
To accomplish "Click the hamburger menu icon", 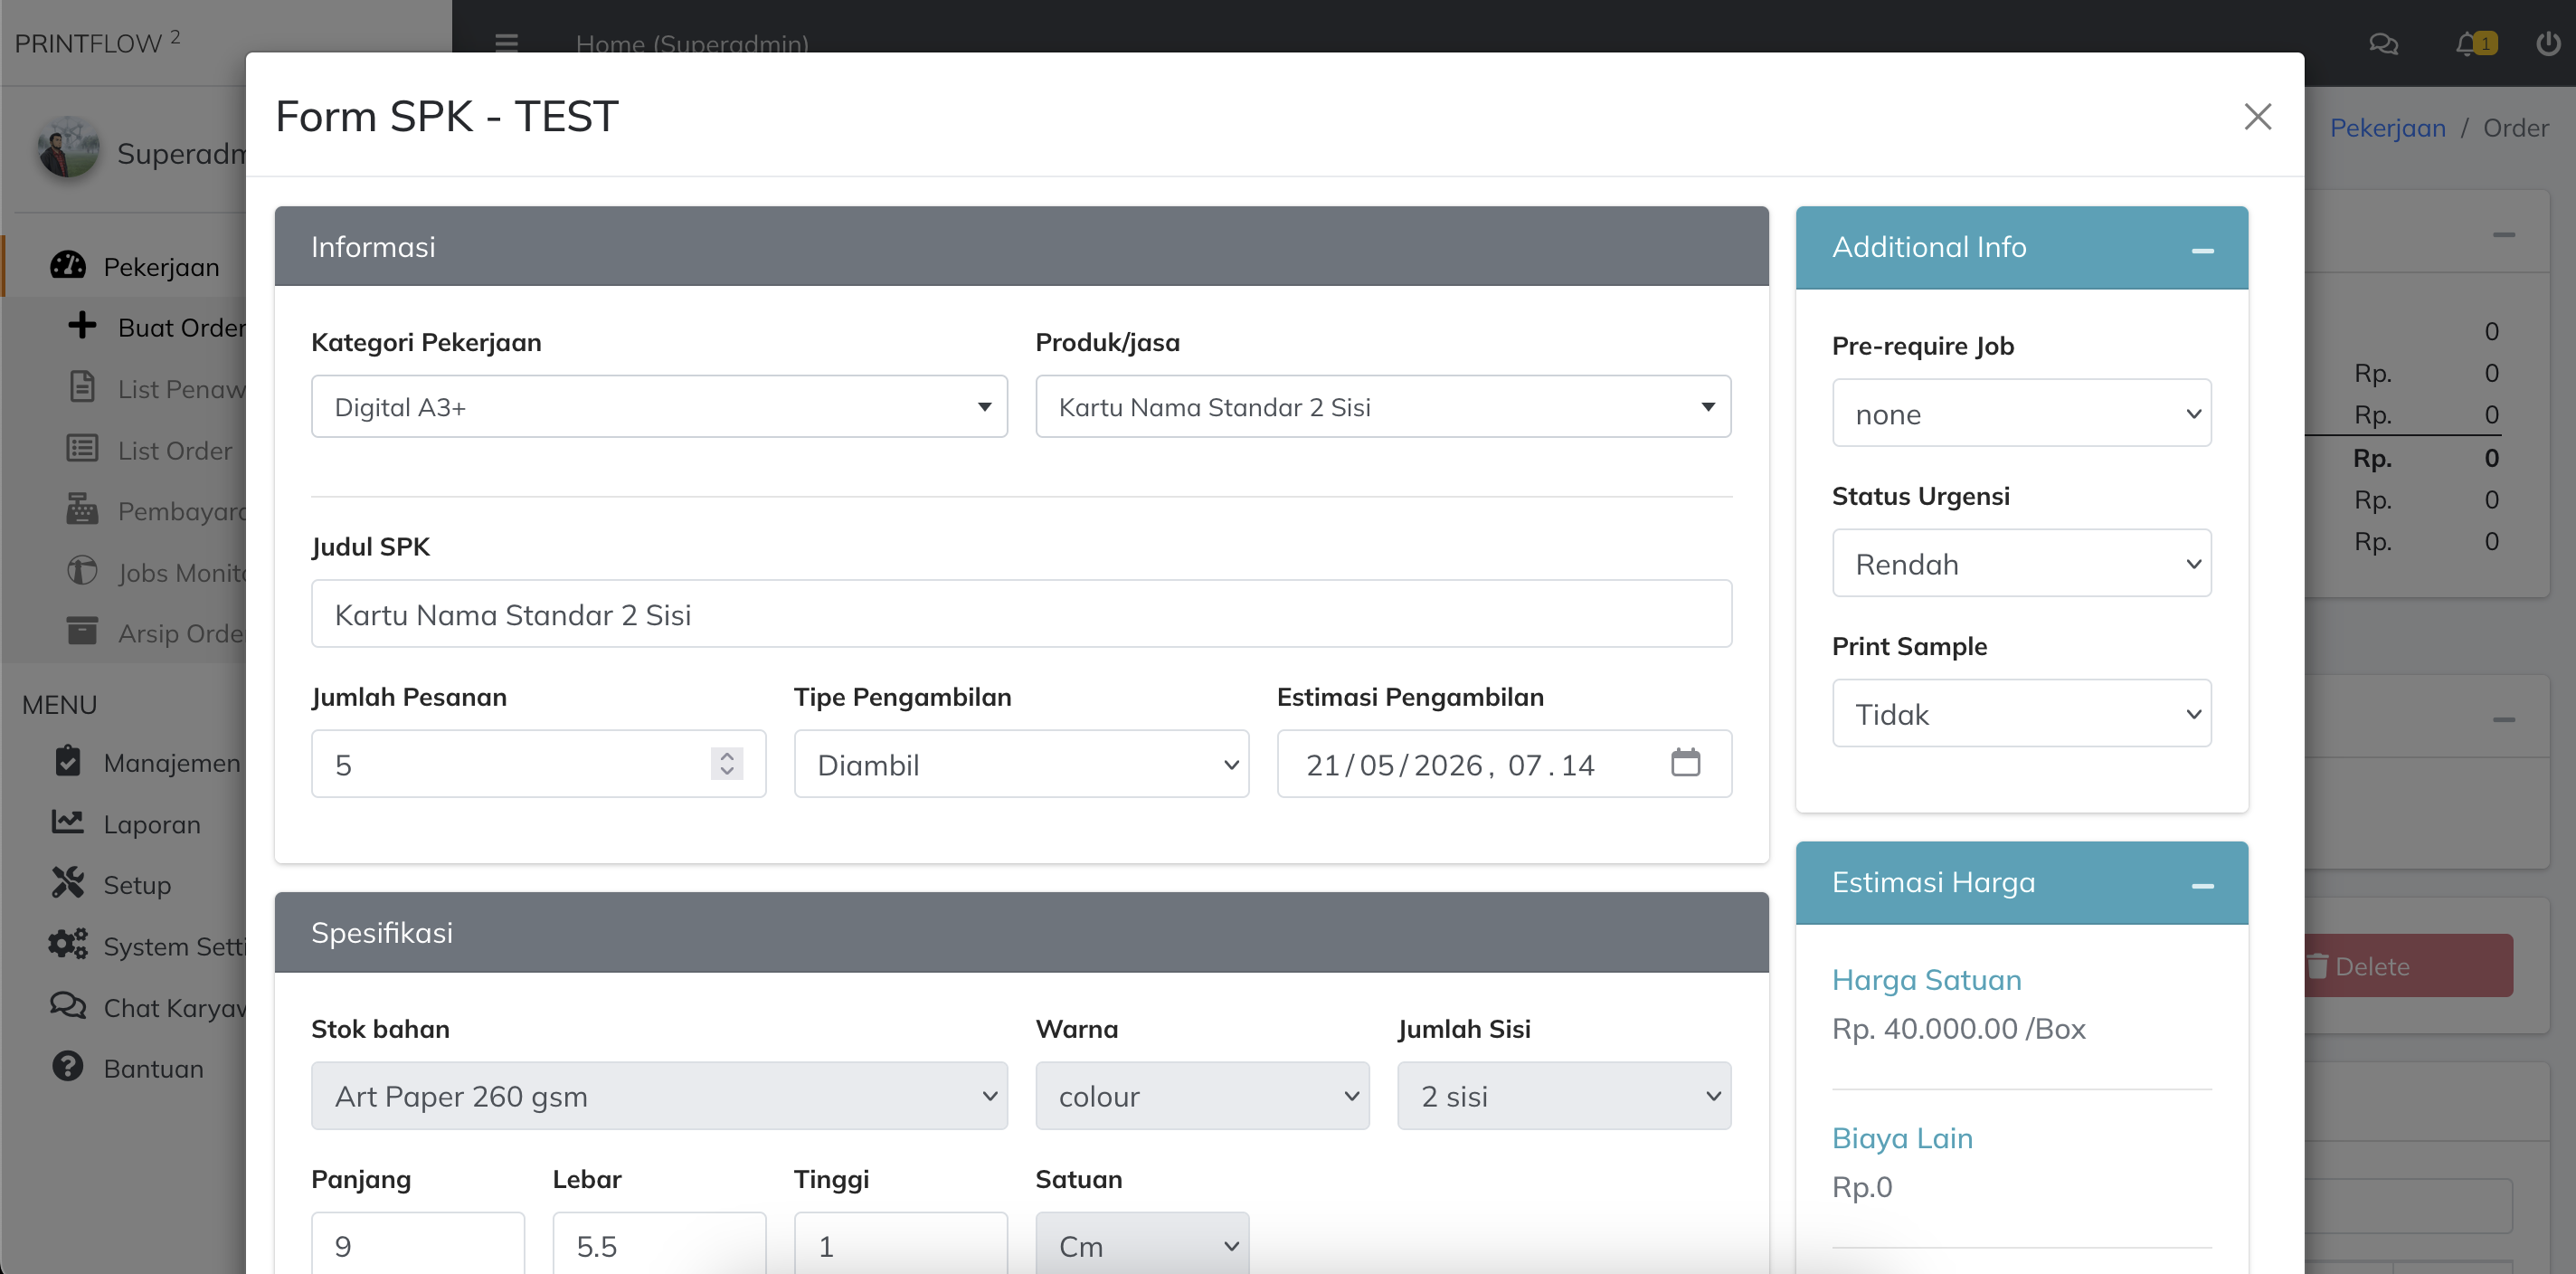I will point(507,44).
